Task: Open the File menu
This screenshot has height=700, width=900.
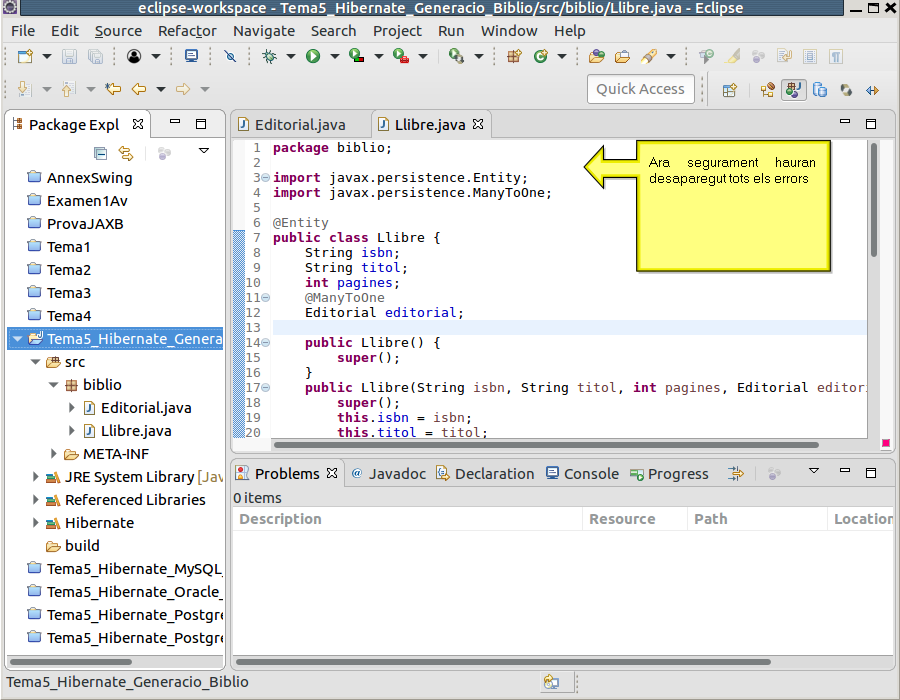Action: (x=23, y=31)
